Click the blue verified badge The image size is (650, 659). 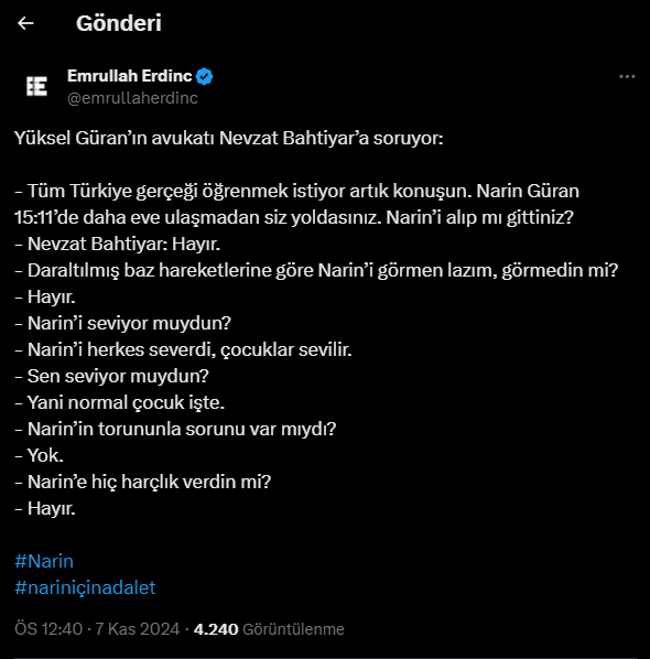(x=205, y=76)
